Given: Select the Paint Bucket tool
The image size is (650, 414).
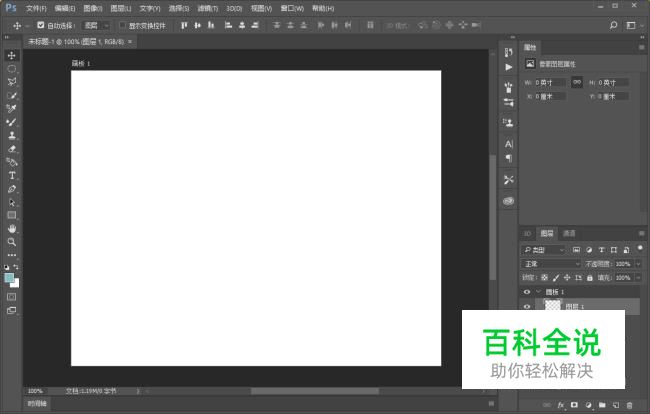Looking at the screenshot, I should [x=12, y=162].
